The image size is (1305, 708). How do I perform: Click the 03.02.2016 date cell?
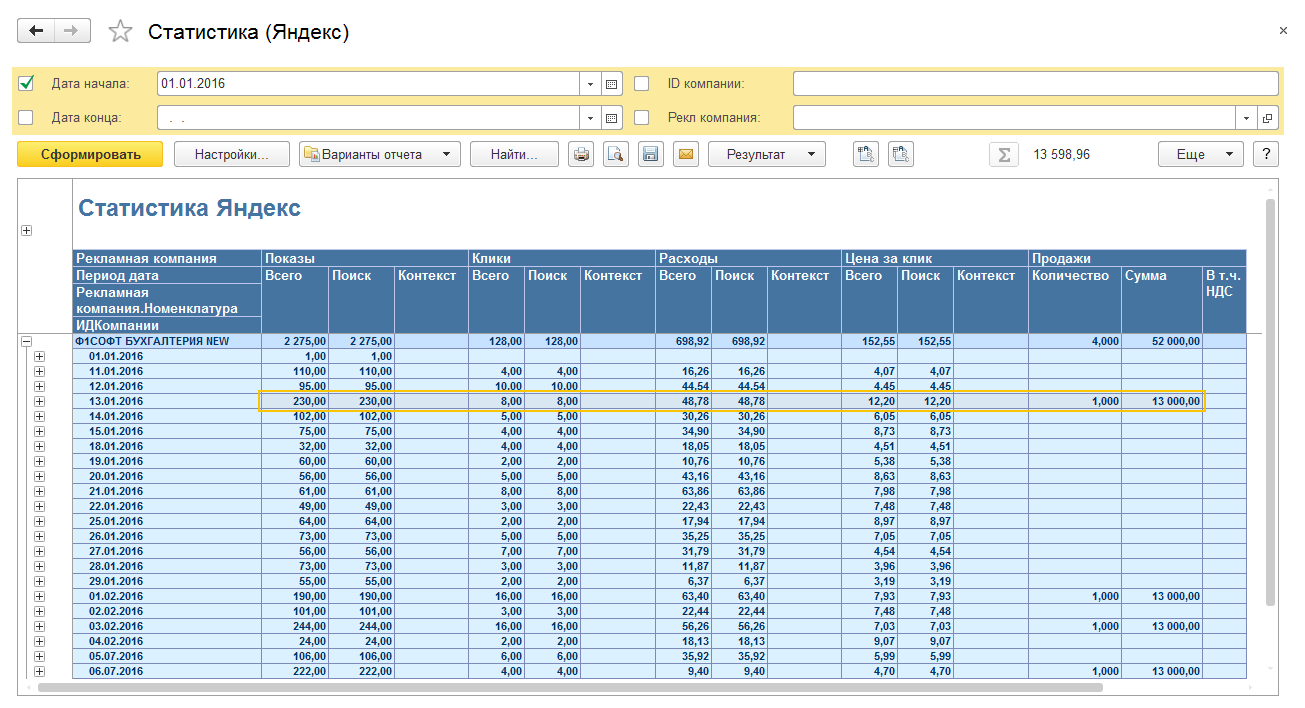(167, 626)
